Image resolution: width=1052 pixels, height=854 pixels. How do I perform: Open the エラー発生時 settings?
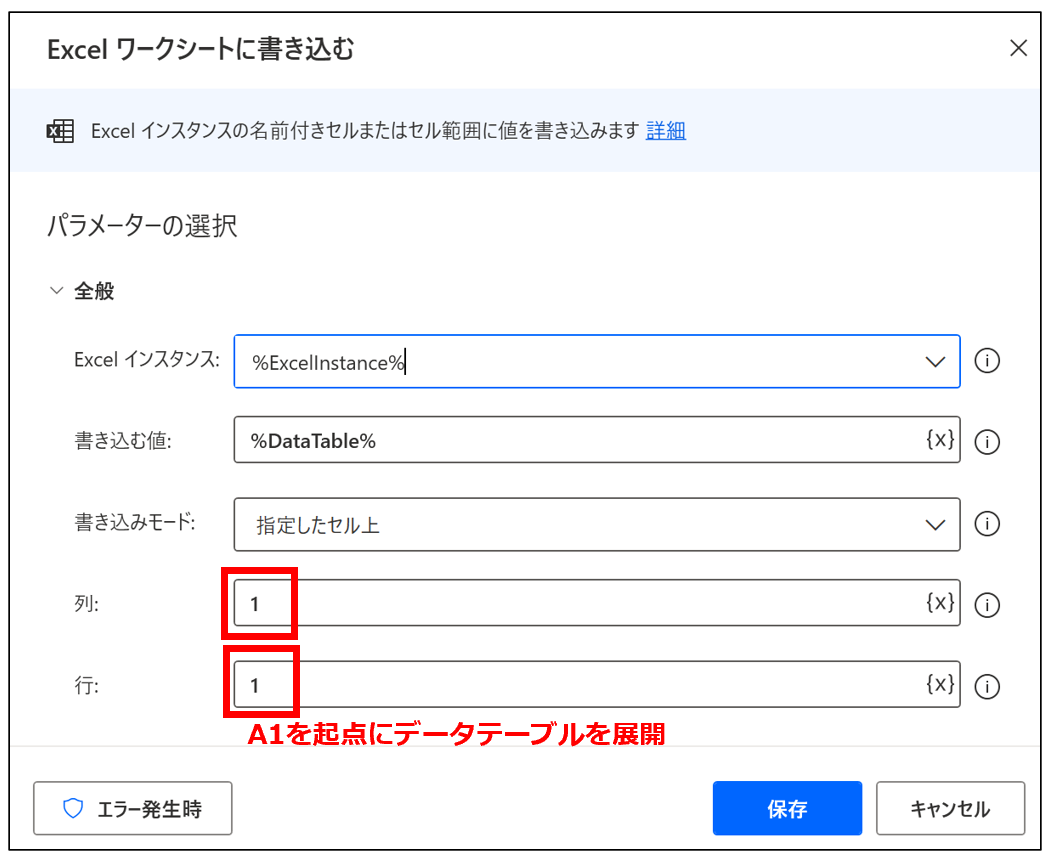pyautogui.click(x=133, y=808)
